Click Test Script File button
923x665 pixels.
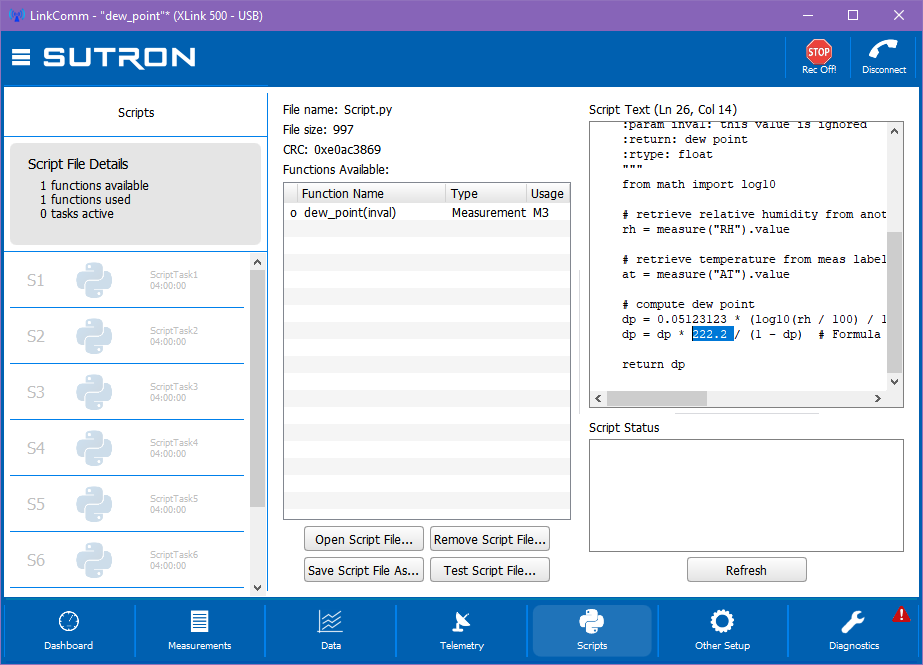tap(490, 570)
